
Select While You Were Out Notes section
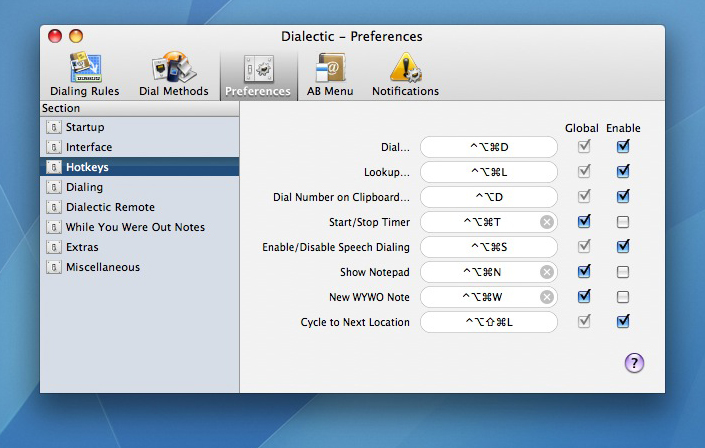tap(139, 227)
